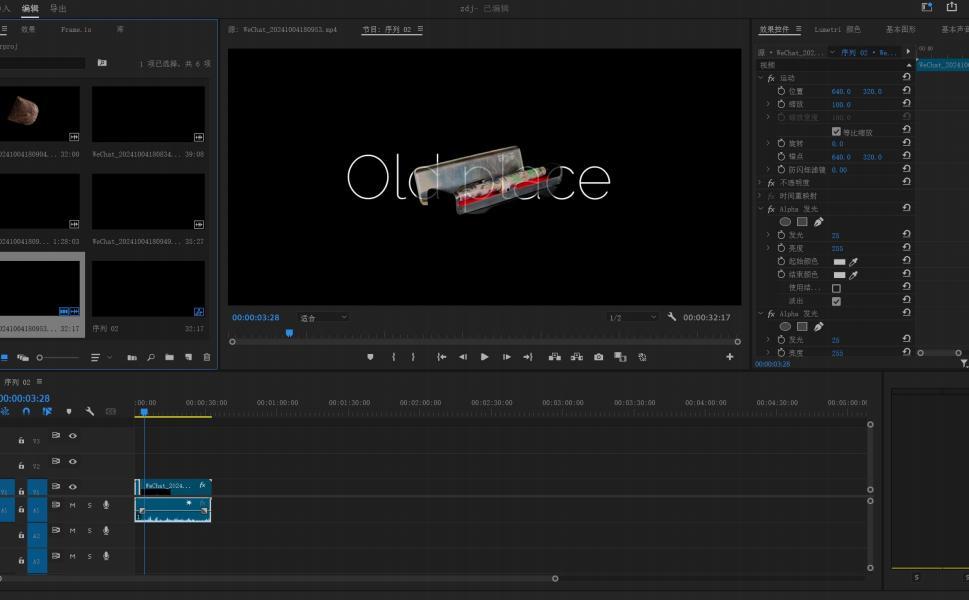Mute audio track A1
Image resolution: width=969 pixels, height=600 pixels.
coord(72,505)
